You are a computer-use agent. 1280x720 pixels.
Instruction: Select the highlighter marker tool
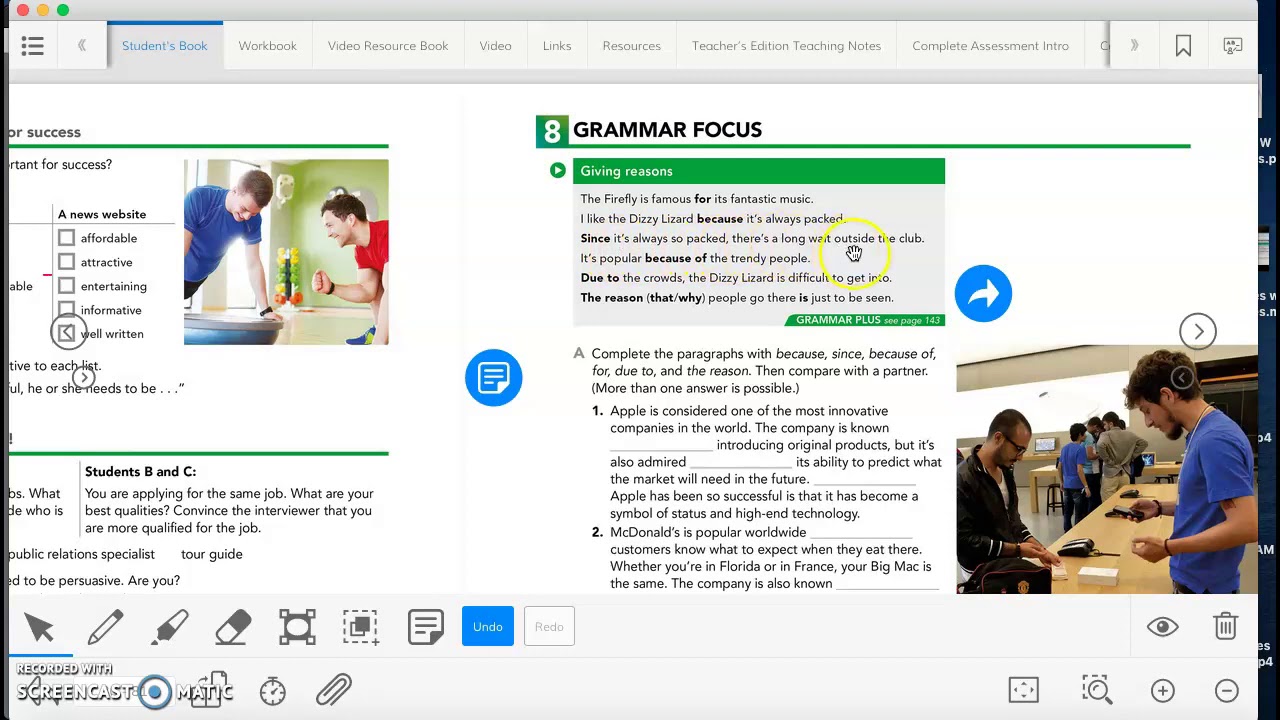coord(170,627)
